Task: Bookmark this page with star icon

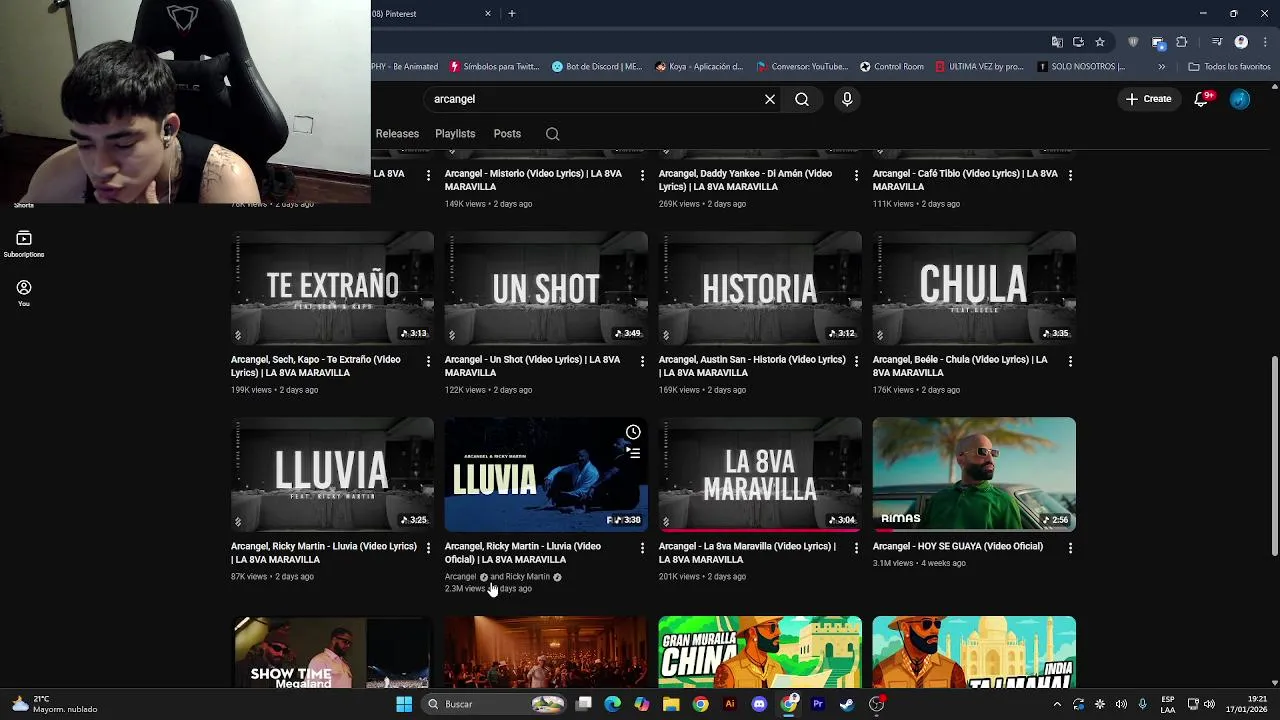Action: tap(1100, 42)
